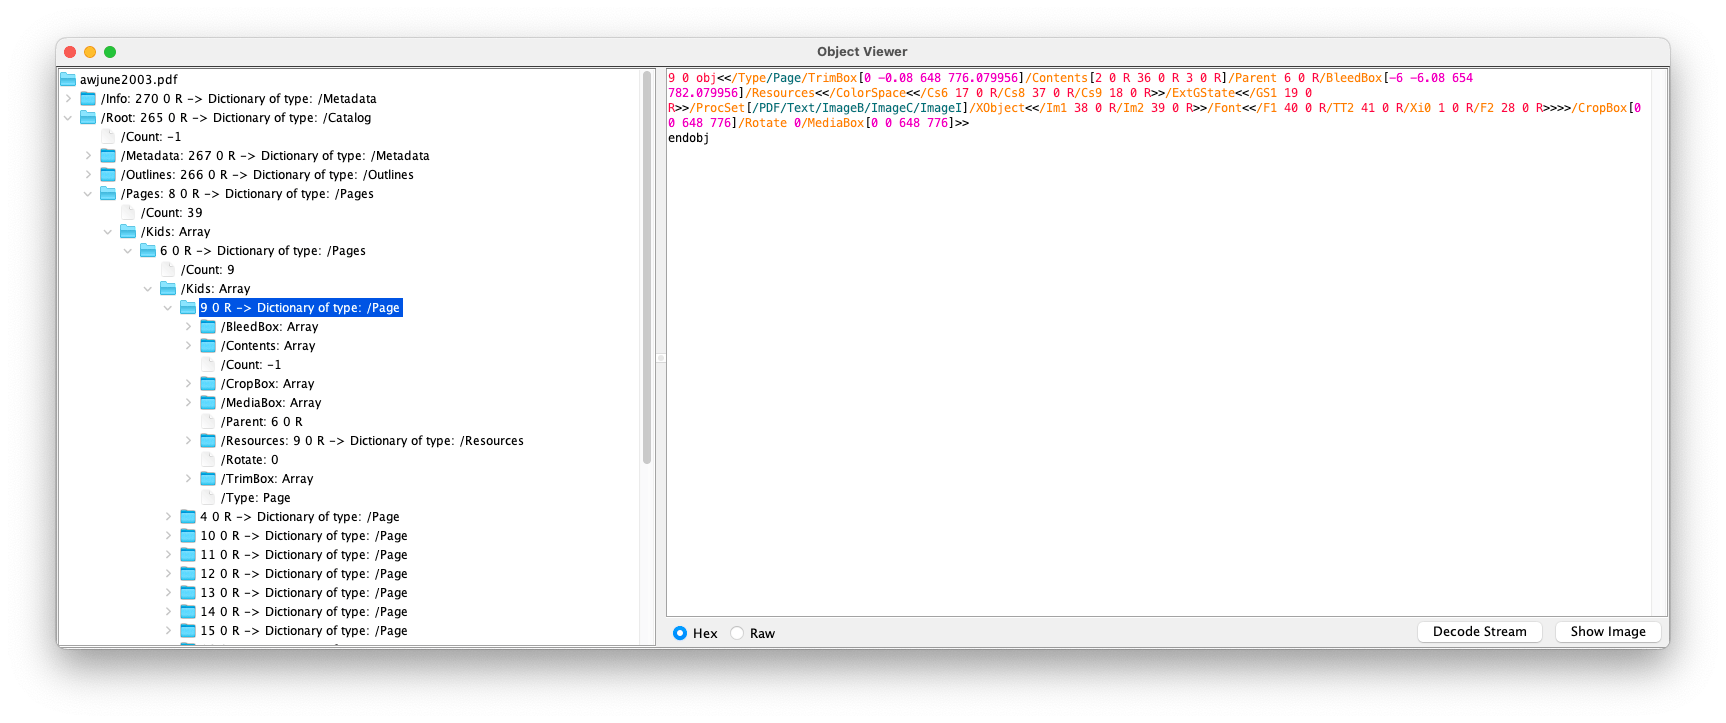The height and width of the screenshot is (723, 1726).
Task: Select the Raw radio button
Action: point(737,633)
